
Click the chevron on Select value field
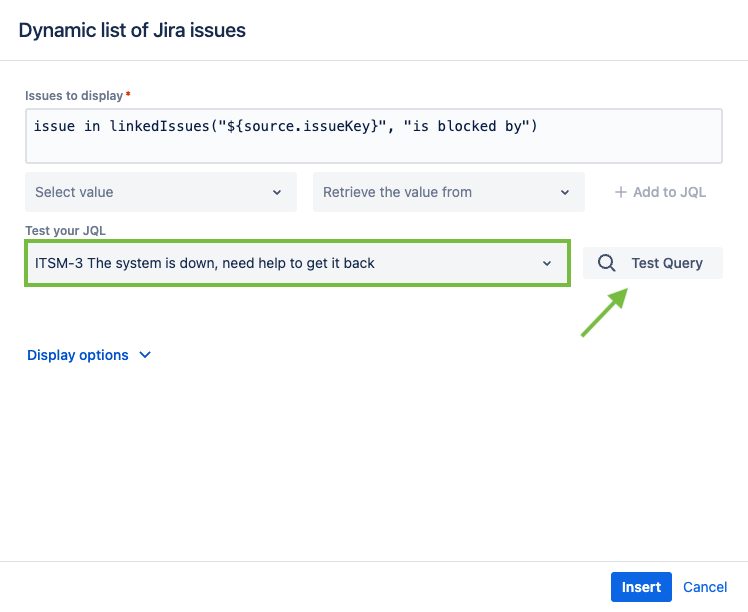coord(277,192)
